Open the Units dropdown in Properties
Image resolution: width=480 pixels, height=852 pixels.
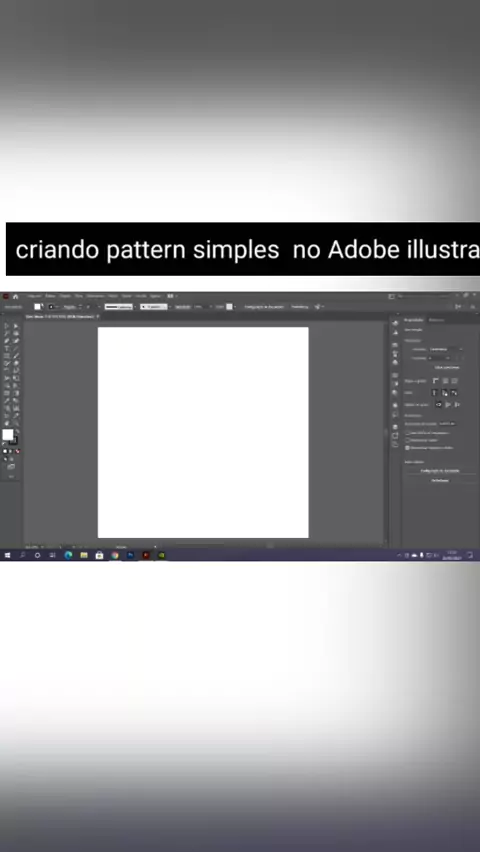446,349
